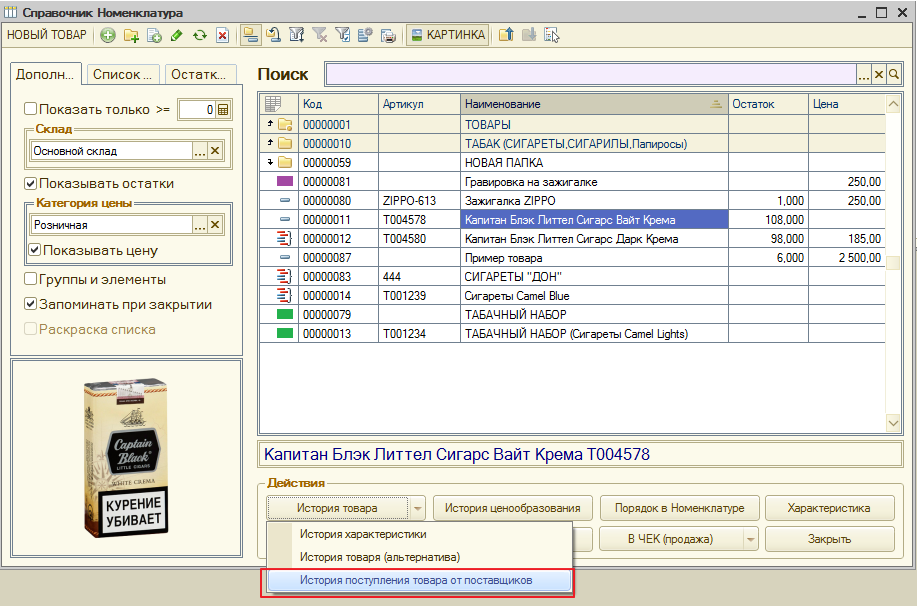Image resolution: width=917 pixels, height=606 pixels.
Task: Switch to the Список ... tab
Action: [122, 75]
